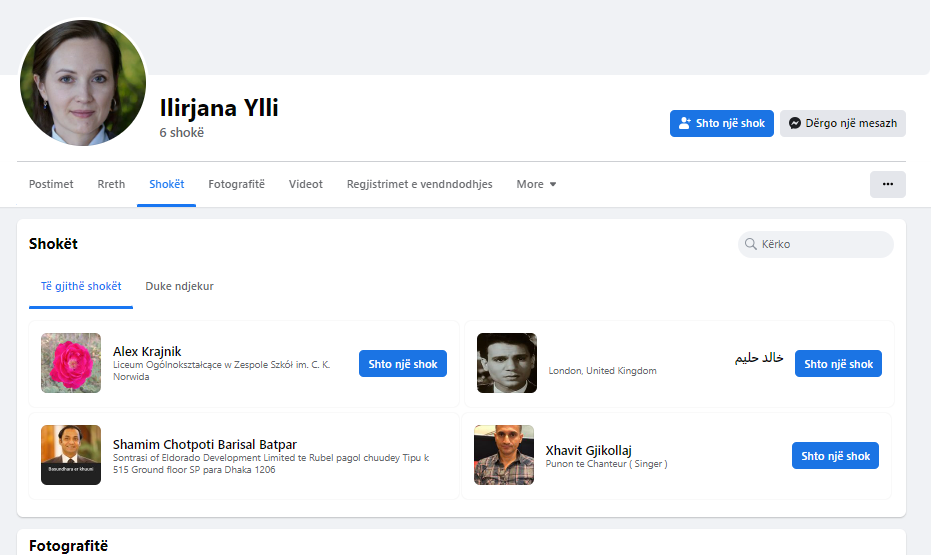
Task: Open the Fotografitë tab
Action: click(236, 184)
